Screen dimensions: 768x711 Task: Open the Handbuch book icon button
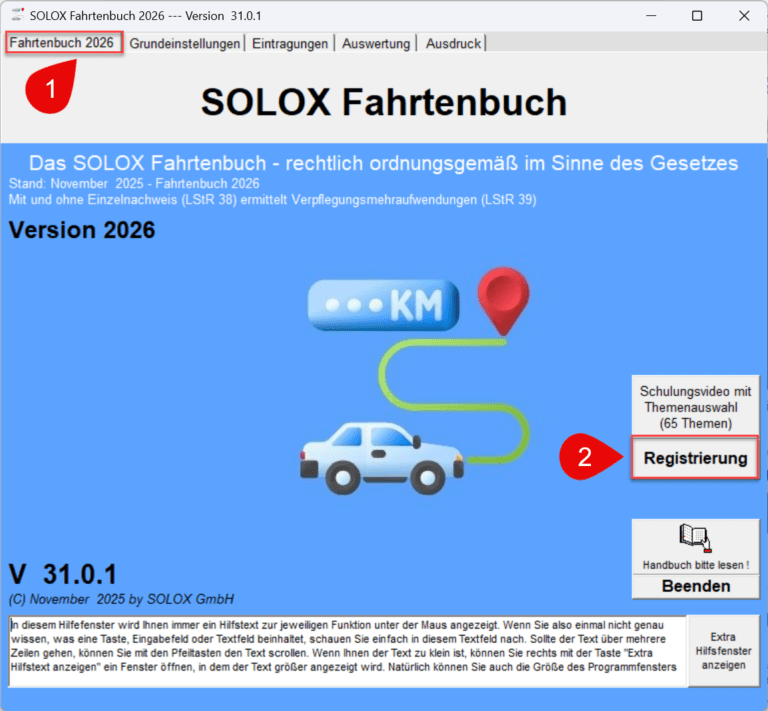pyautogui.click(x=694, y=545)
